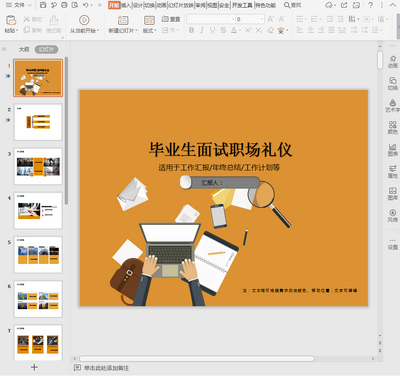This screenshot has height=376, width=400.
Task: Toggle Superscript formatting
Action: pyautogui.click(x=248, y=30)
